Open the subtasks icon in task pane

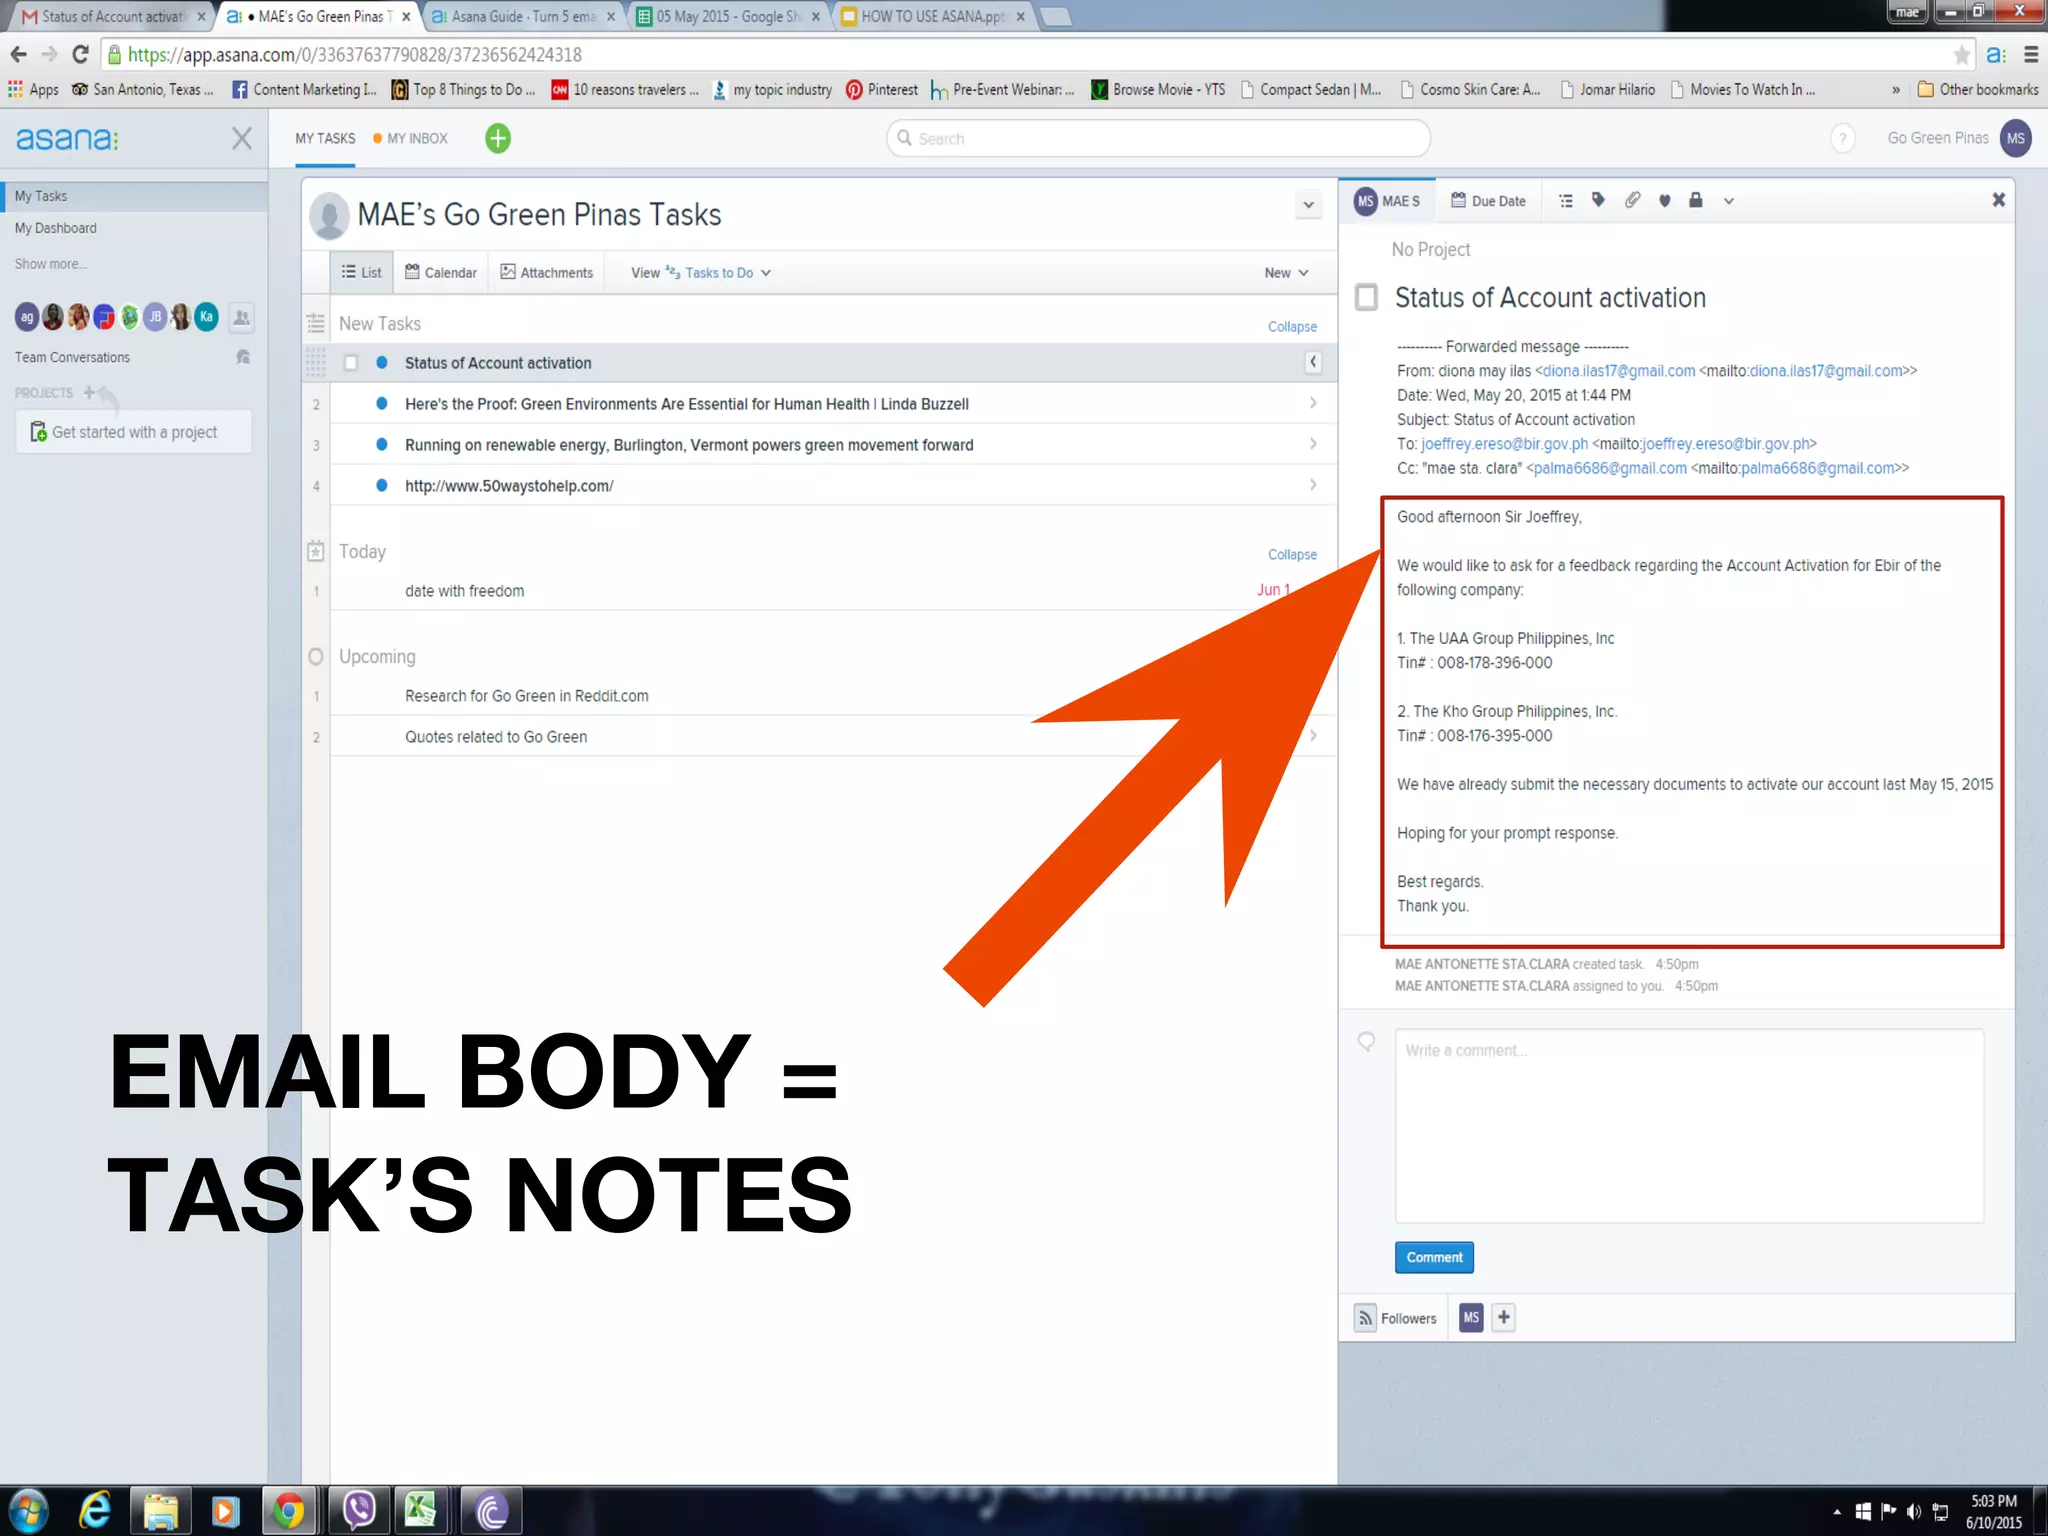[x=1566, y=201]
